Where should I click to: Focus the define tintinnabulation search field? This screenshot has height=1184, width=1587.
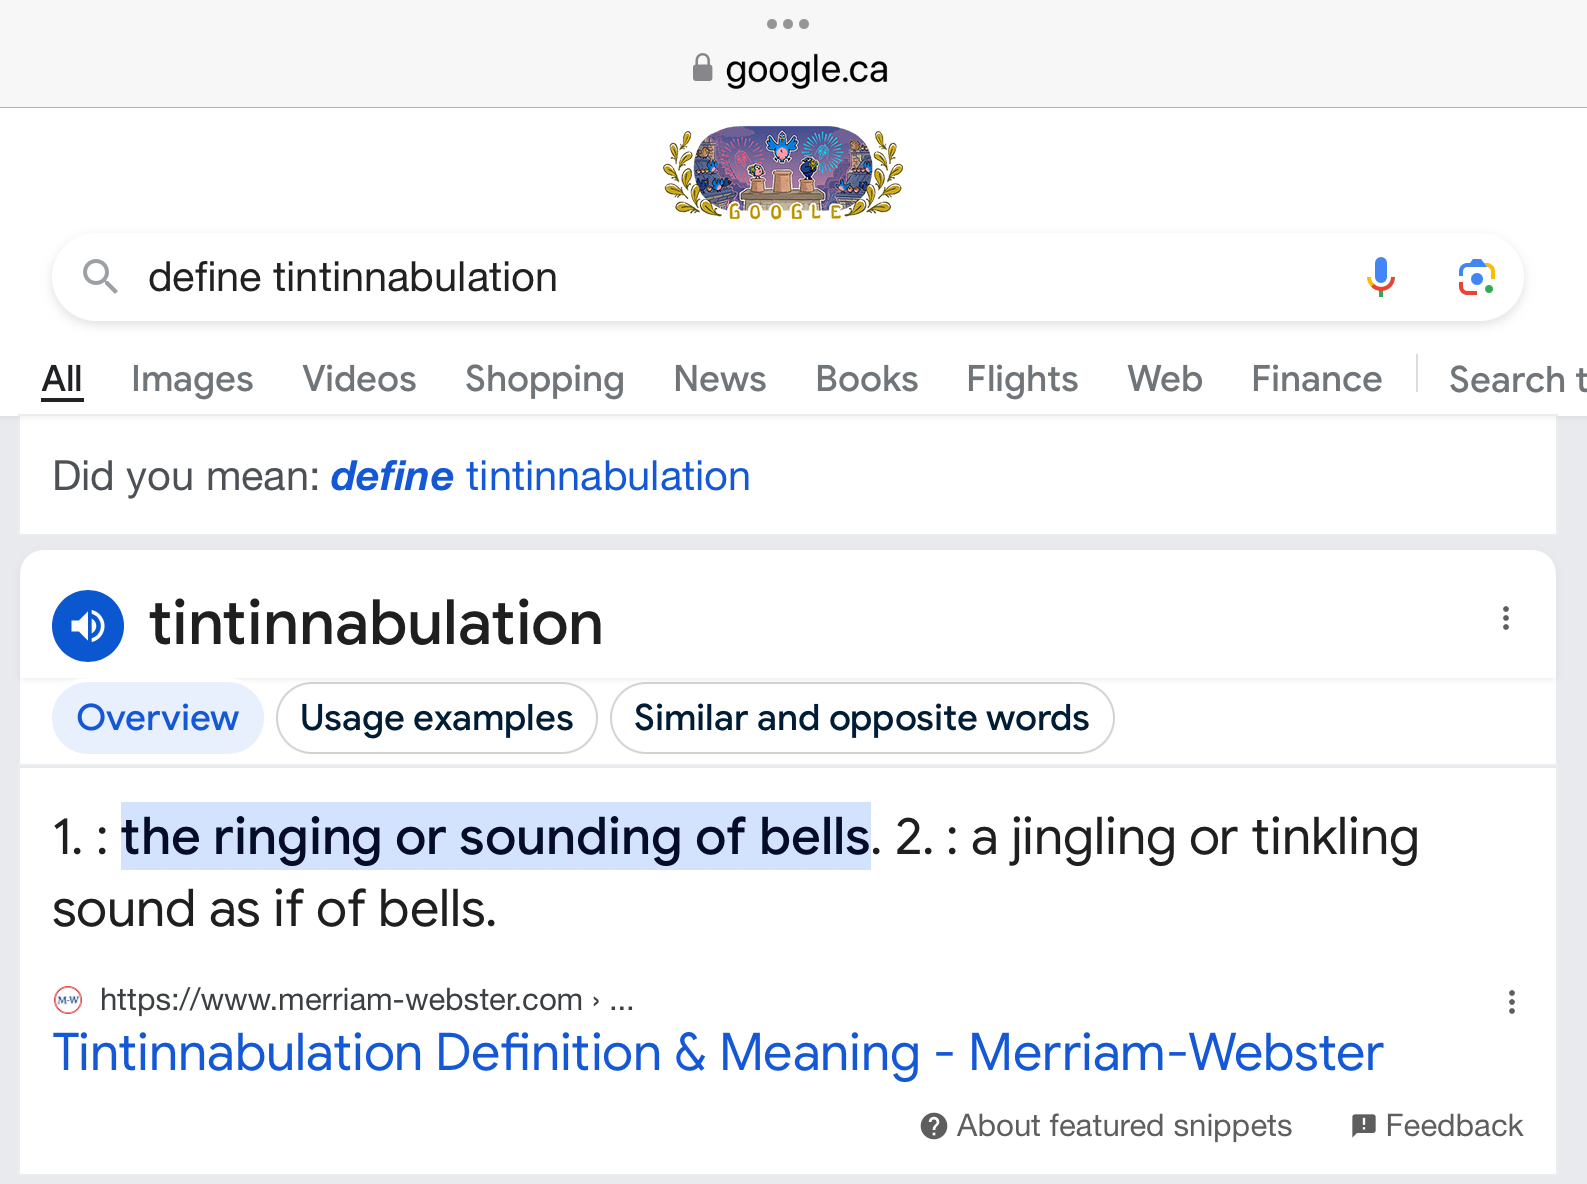[x=740, y=277]
